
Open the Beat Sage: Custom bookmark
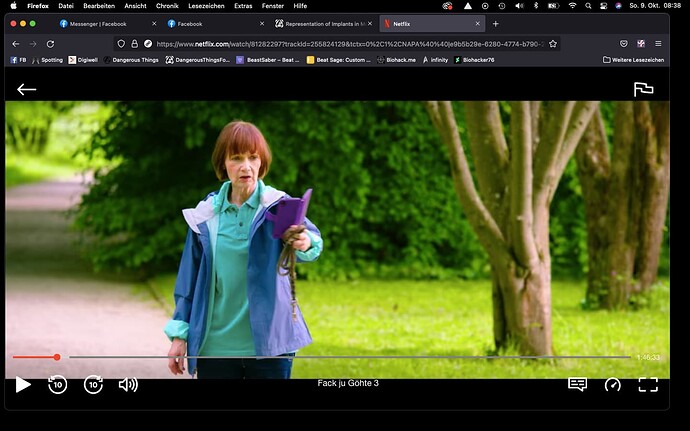338,60
